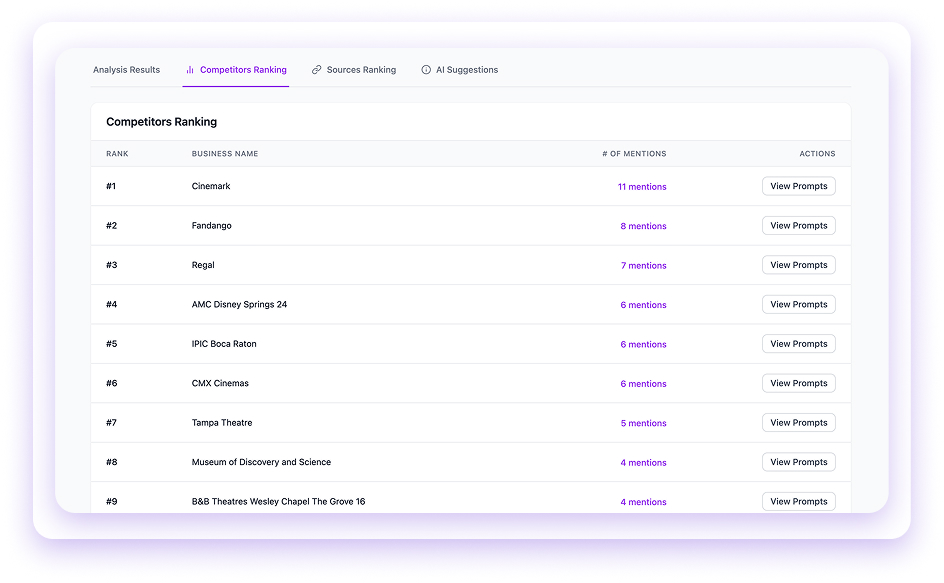View prompts for Museum of Discovery and Science
This screenshot has width=944, height=583.
pos(798,462)
